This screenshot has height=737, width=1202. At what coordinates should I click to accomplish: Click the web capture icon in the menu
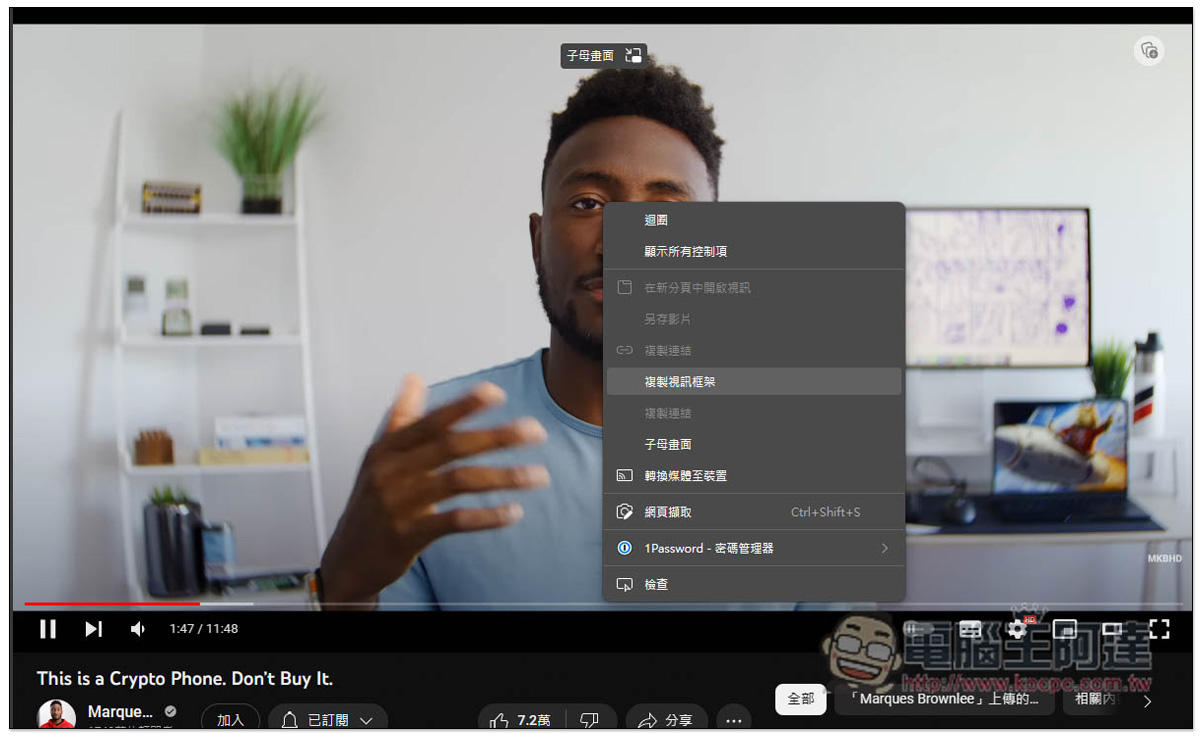625,512
